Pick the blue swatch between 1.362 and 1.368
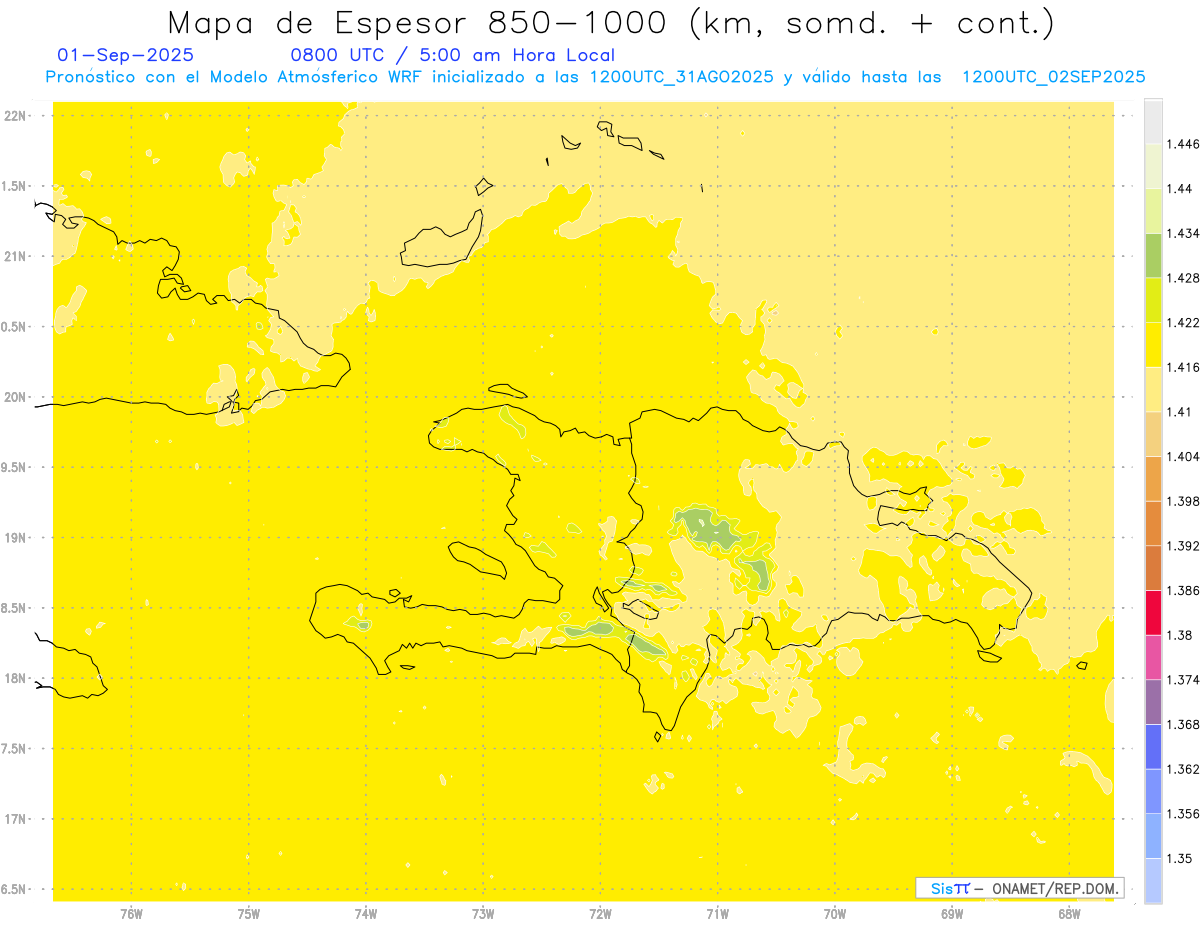 (x=1153, y=747)
